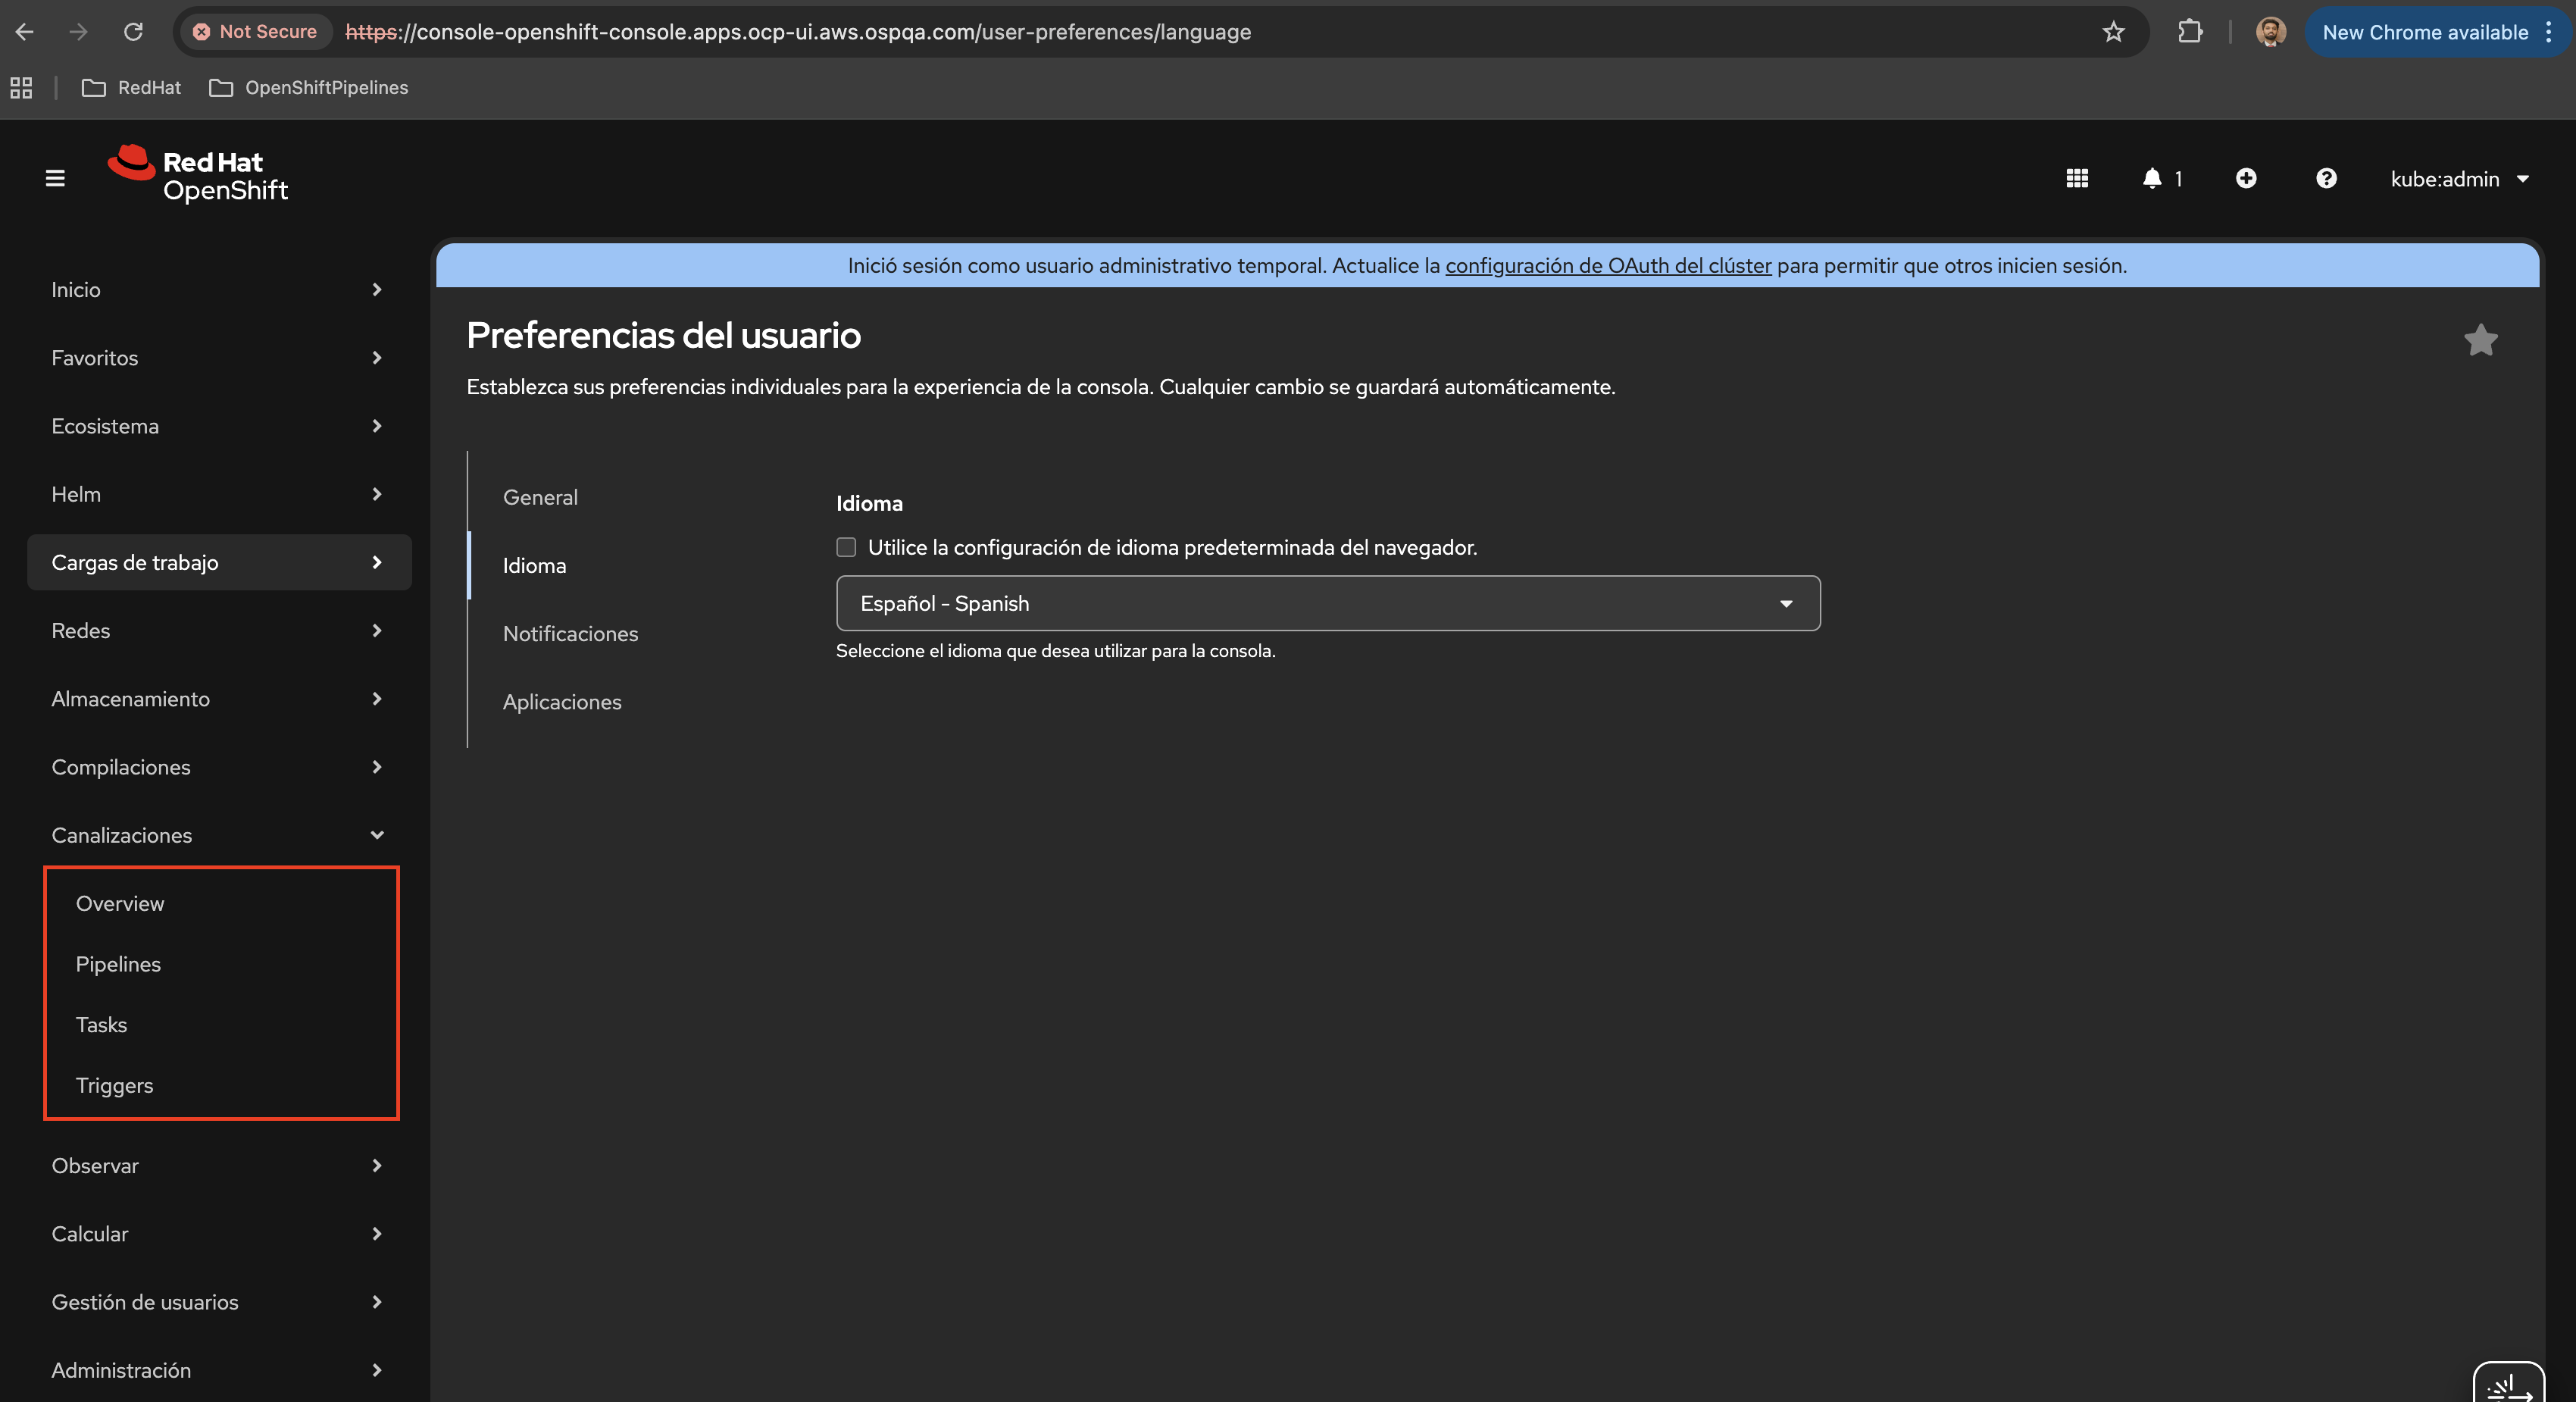Open Pipelines under Canalizaciones
2576x1402 pixels.
coord(118,964)
